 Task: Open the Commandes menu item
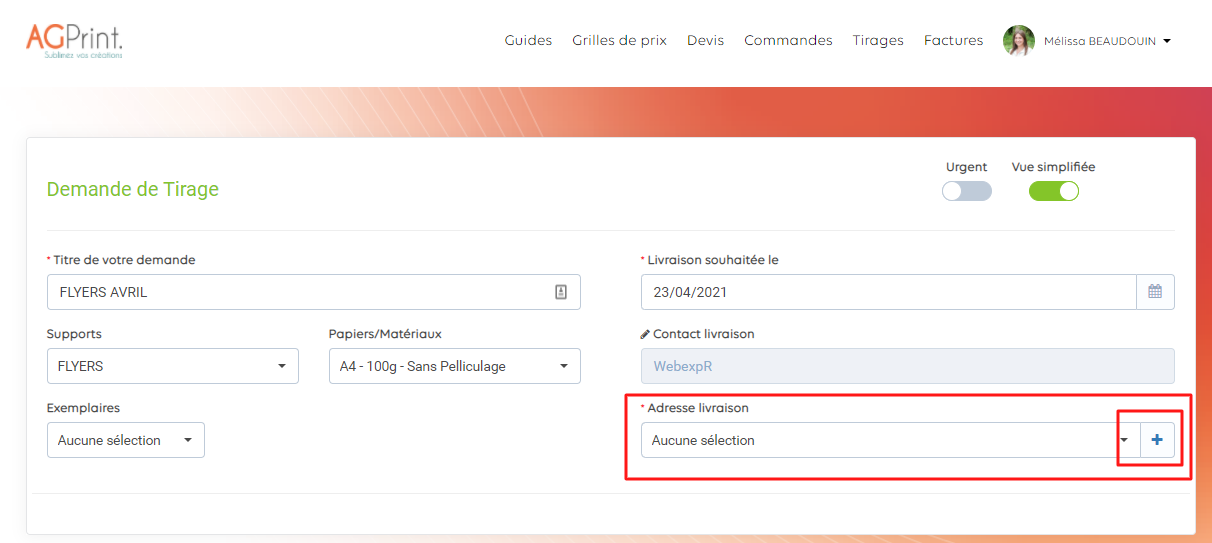(x=788, y=41)
